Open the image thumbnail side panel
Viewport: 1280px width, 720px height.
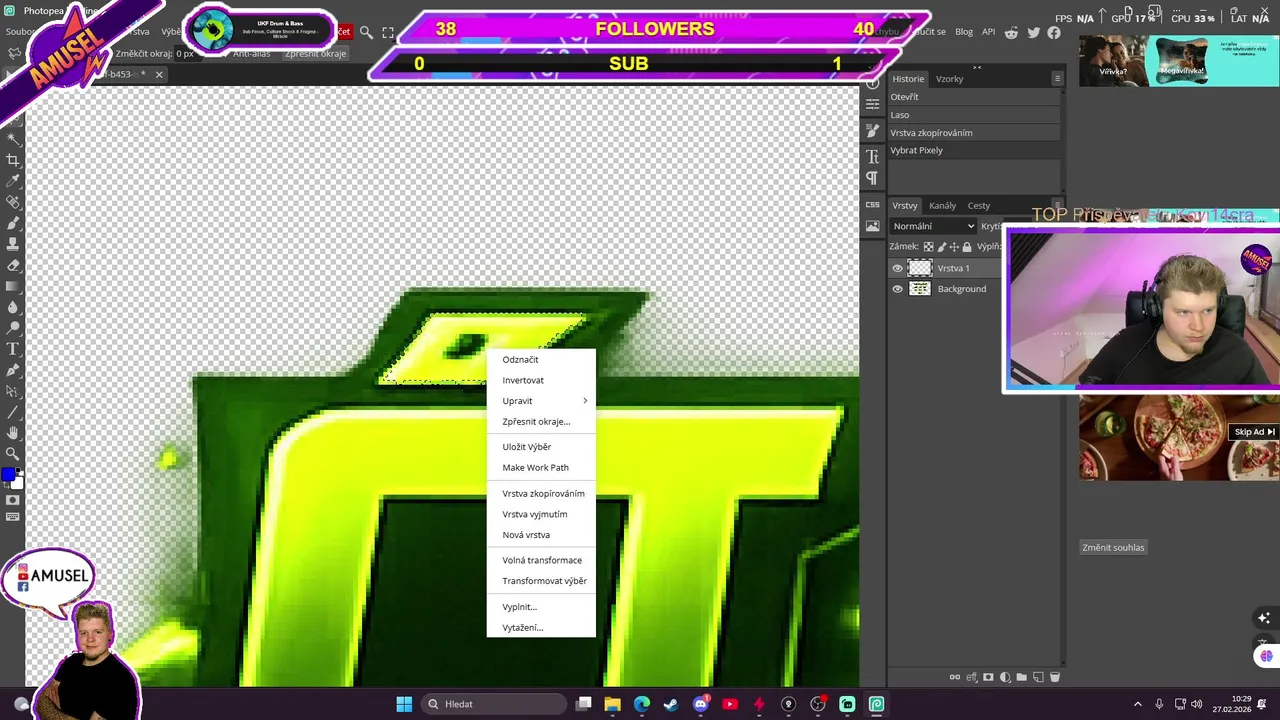[872, 227]
